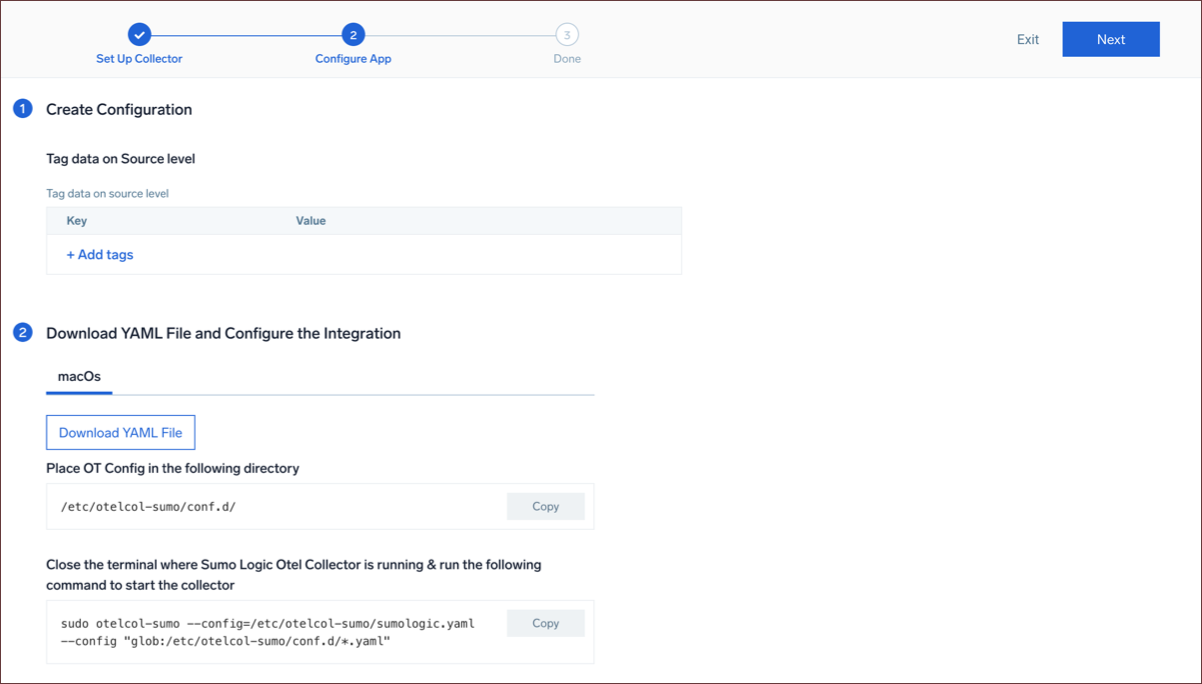This screenshot has width=1202, height=684.
Task: Proceed with the Next button
Action: [1110, 40]
